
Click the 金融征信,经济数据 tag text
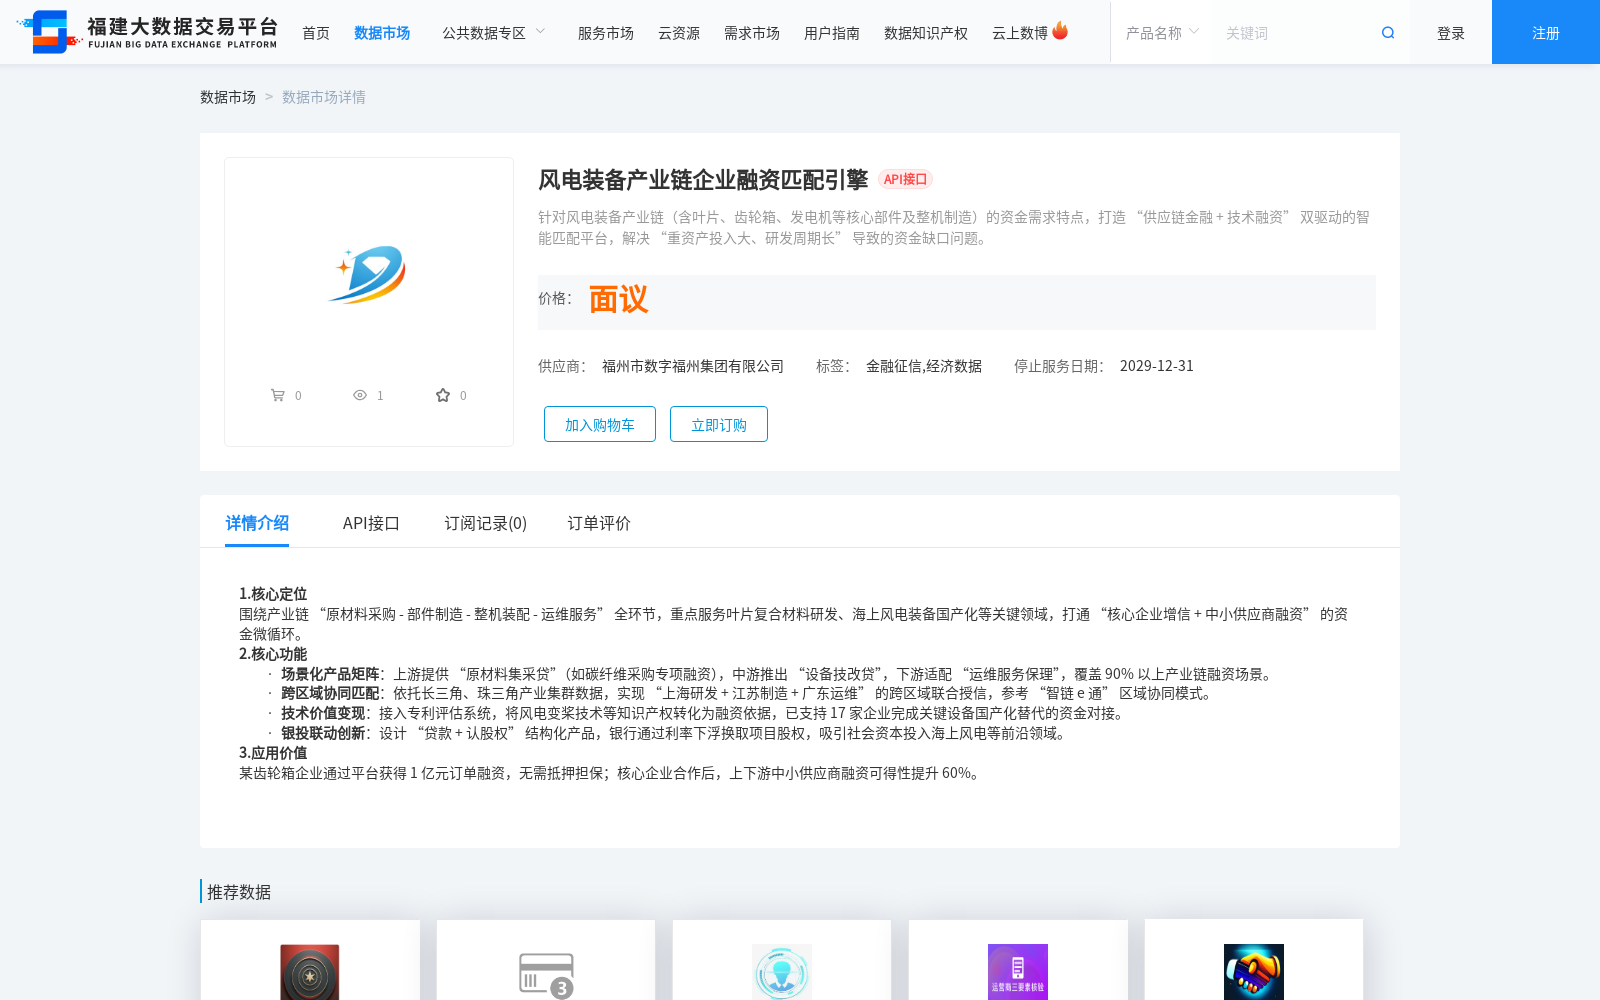coord(924,366)
